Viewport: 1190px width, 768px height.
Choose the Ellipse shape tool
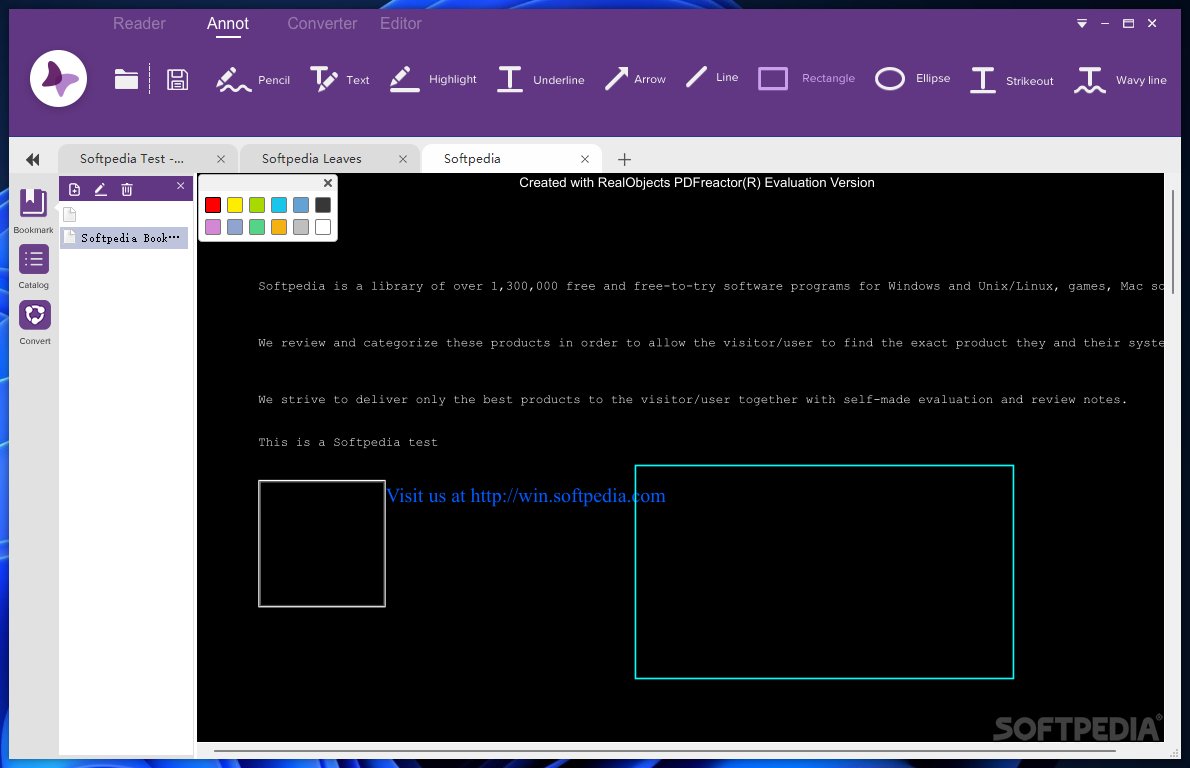coord(912,78)
